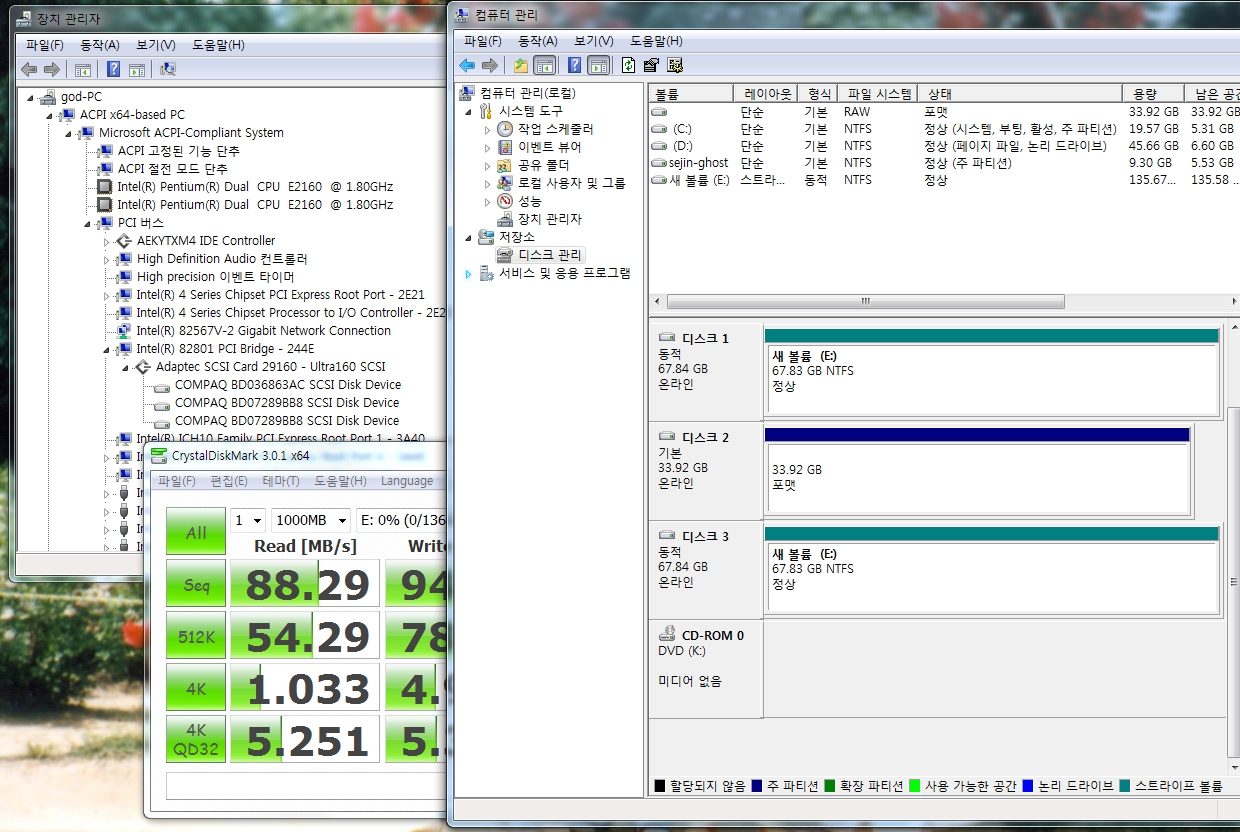
Task: Click Forward arrow in Device Manager toolbar
Action: 52,69
